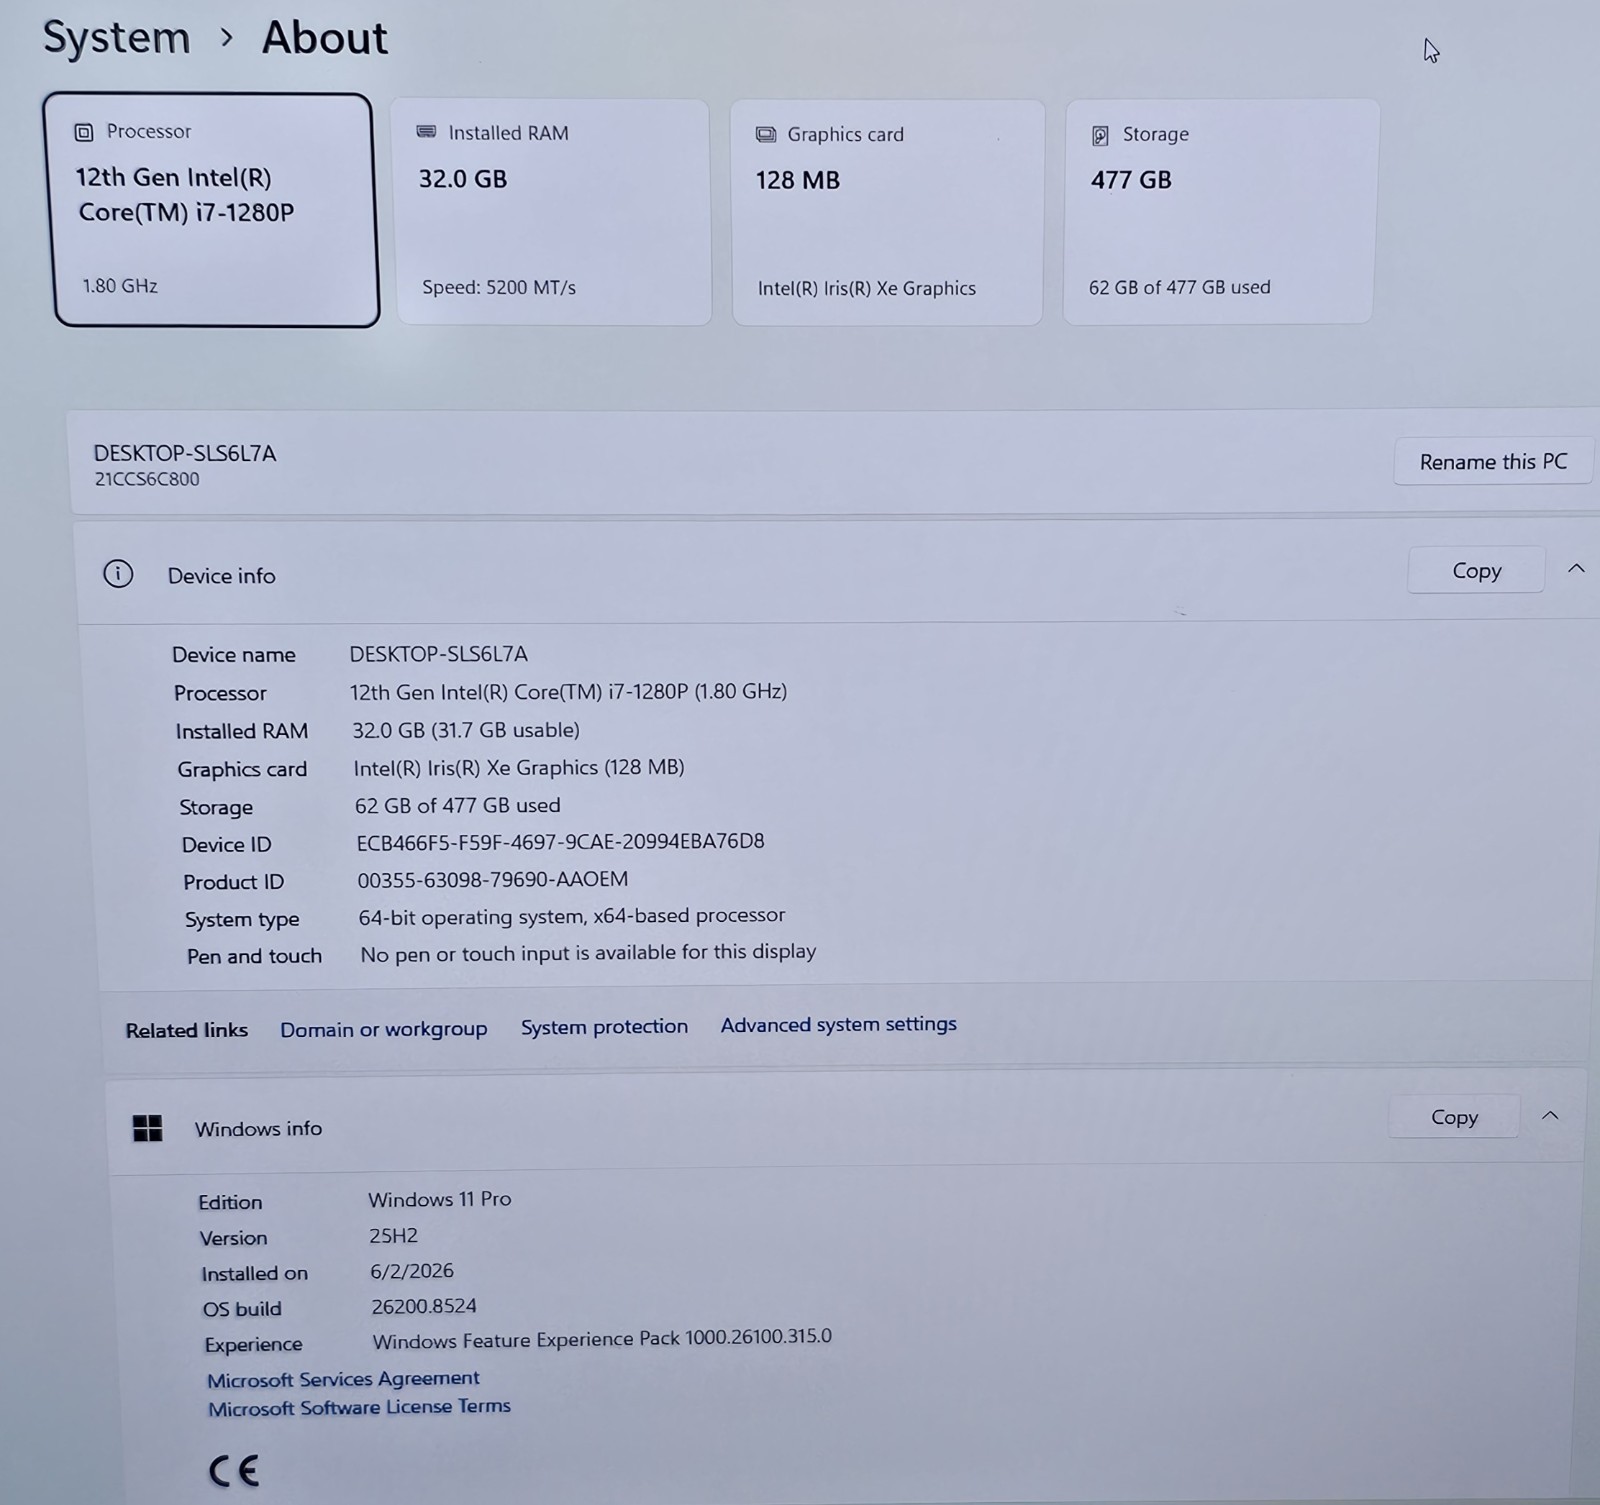Collapse the Device info section chevron

[1576, 569]
